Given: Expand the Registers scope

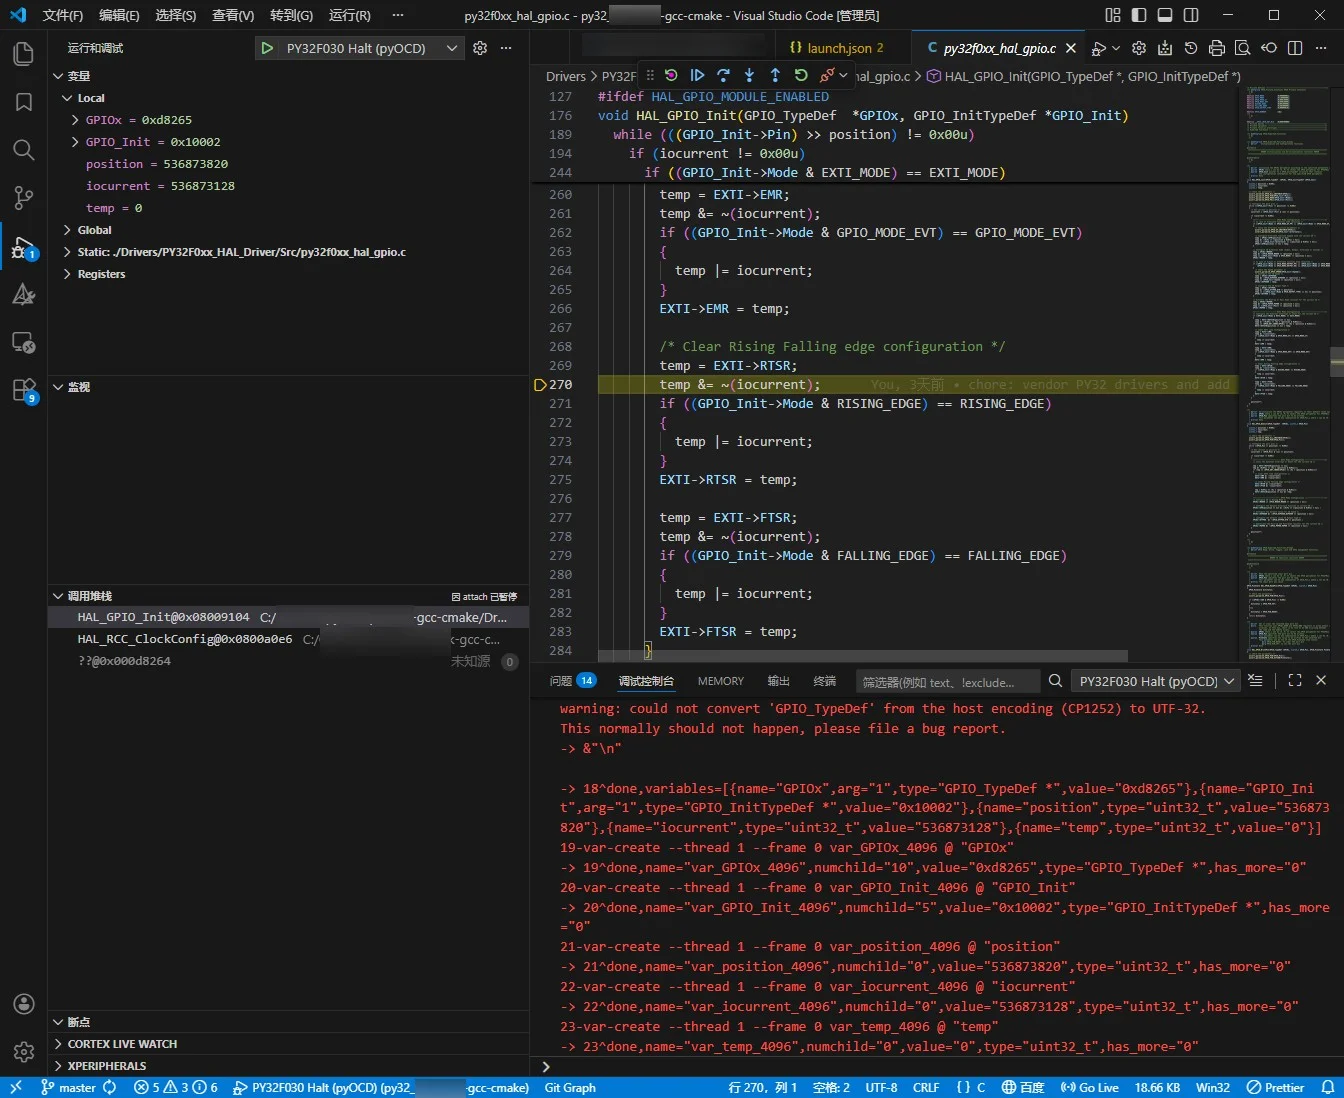Looking at the screenshot, I should tap(67, 274).
